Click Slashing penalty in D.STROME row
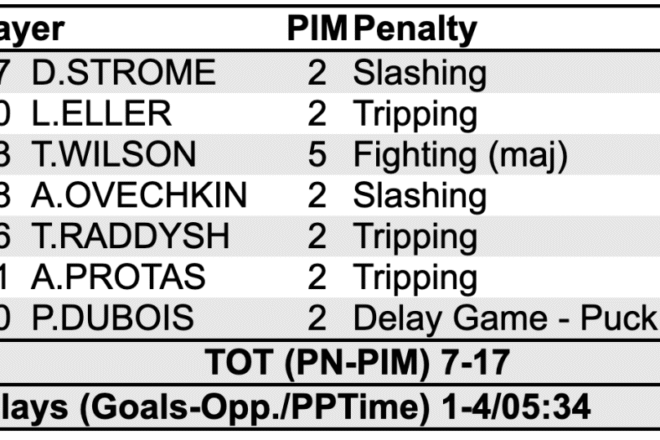Screen dimensions: 660x440 click(x=420, y=75)
